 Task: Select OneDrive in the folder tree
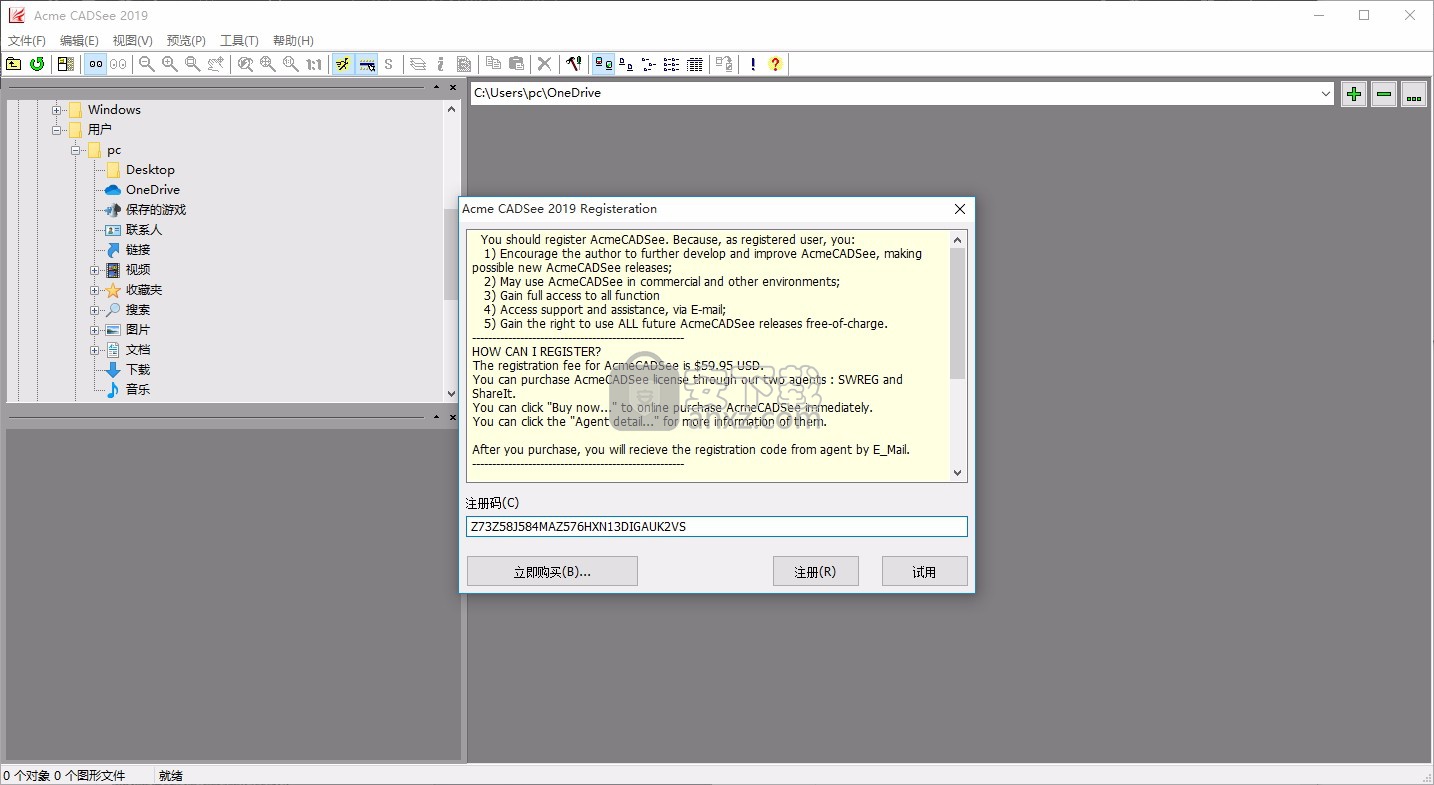153,190
